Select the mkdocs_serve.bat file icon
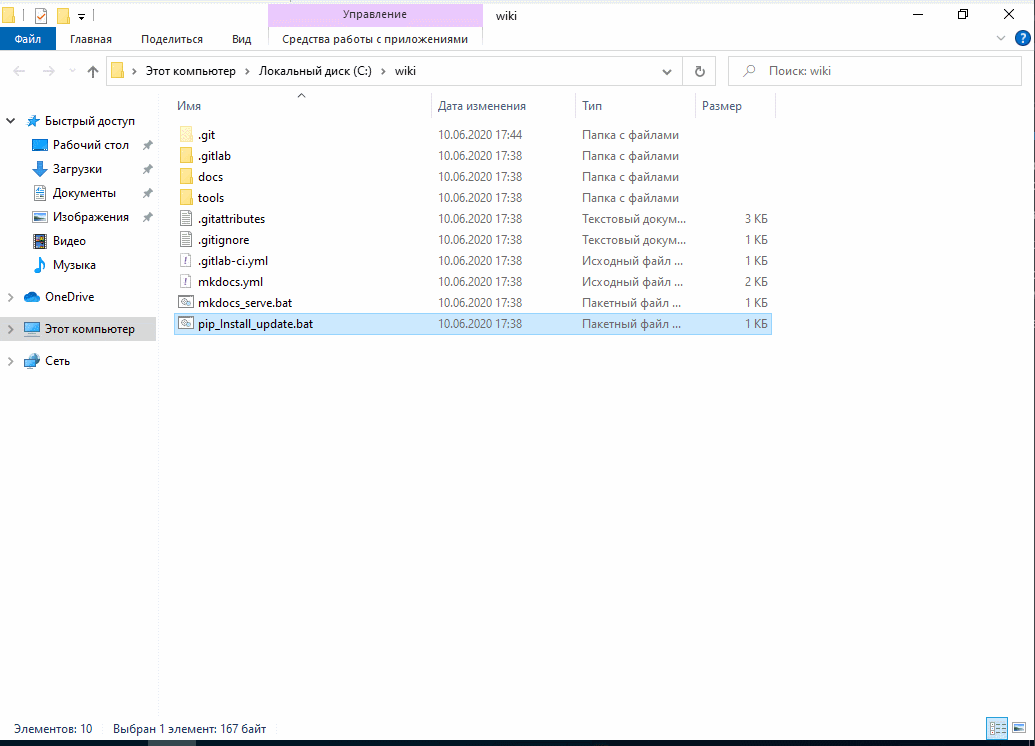This screenshot has height=746, width=1035. (185, 302)
